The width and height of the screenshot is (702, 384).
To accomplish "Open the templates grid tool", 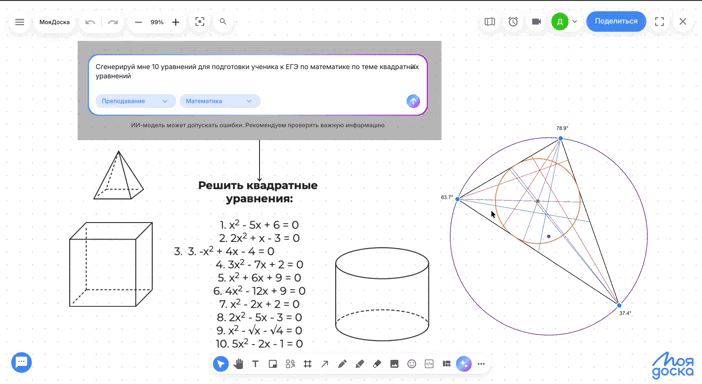I will coord(446,364).
